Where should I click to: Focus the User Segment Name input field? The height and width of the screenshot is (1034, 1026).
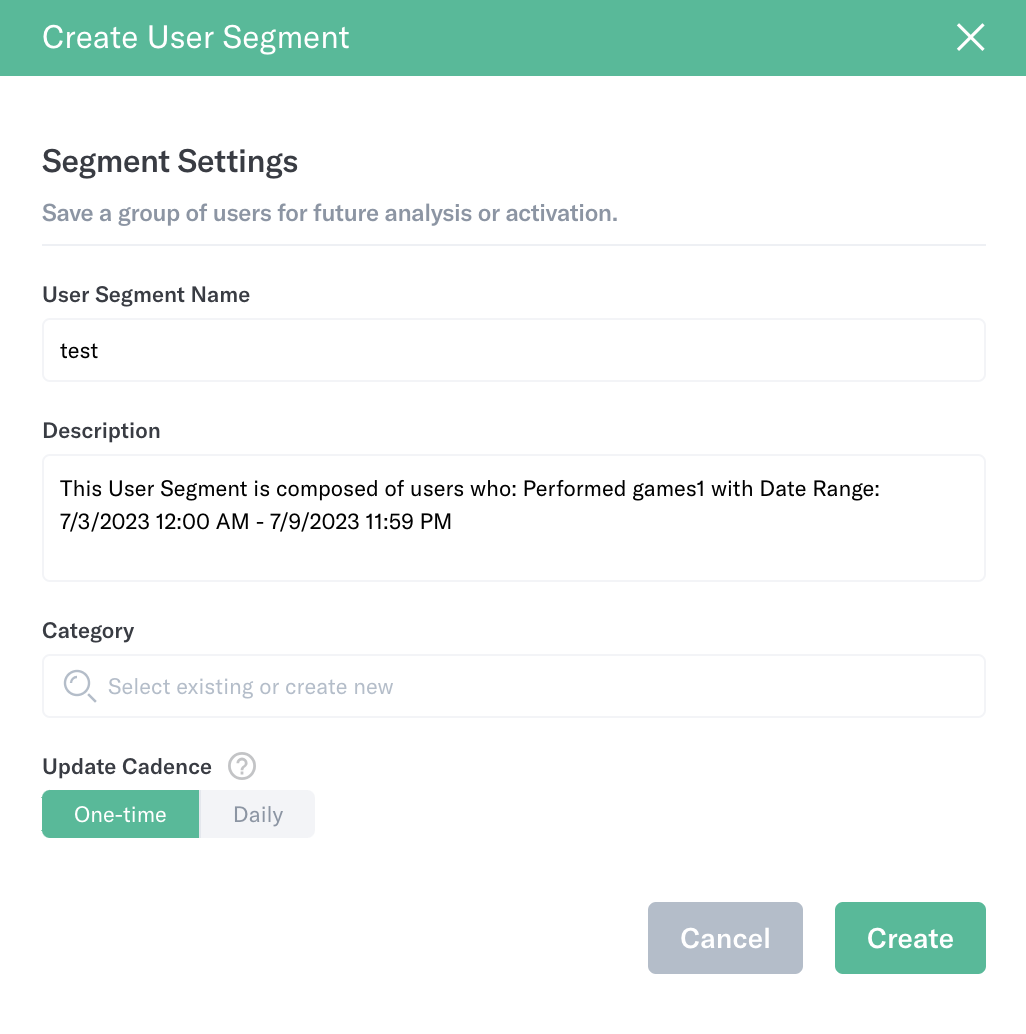[x=514, y=350]
